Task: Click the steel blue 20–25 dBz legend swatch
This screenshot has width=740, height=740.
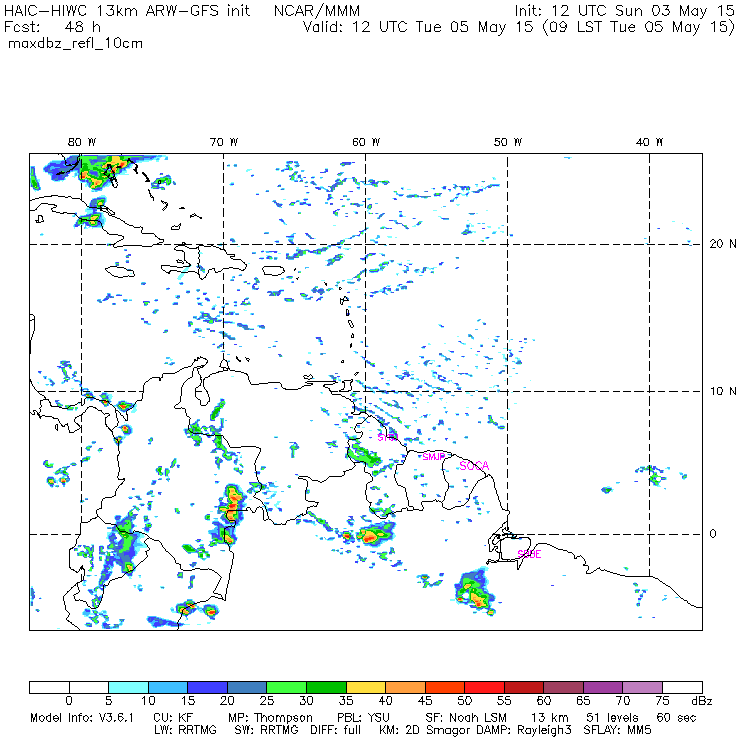Action: pyautogui.click(x=247, y=687)
